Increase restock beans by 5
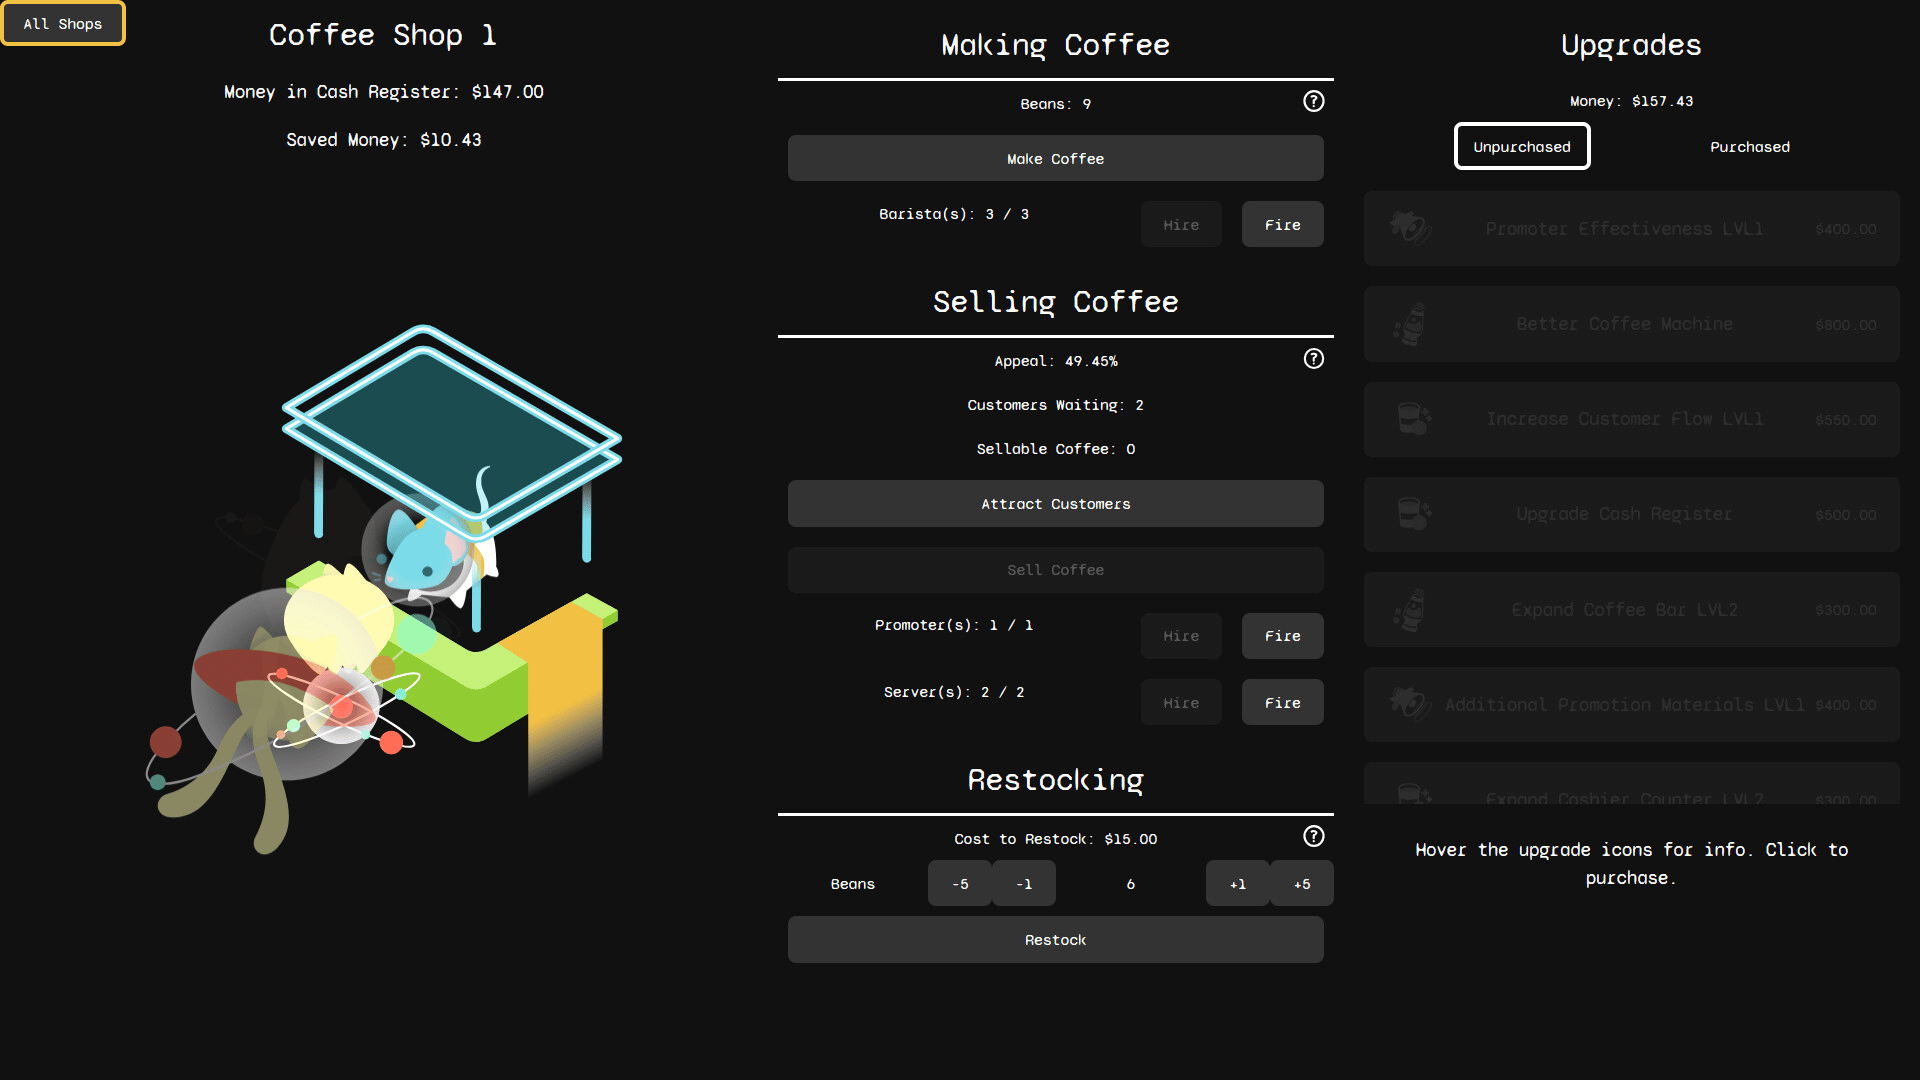The image size is (1920, 1080). [1301, 884]
